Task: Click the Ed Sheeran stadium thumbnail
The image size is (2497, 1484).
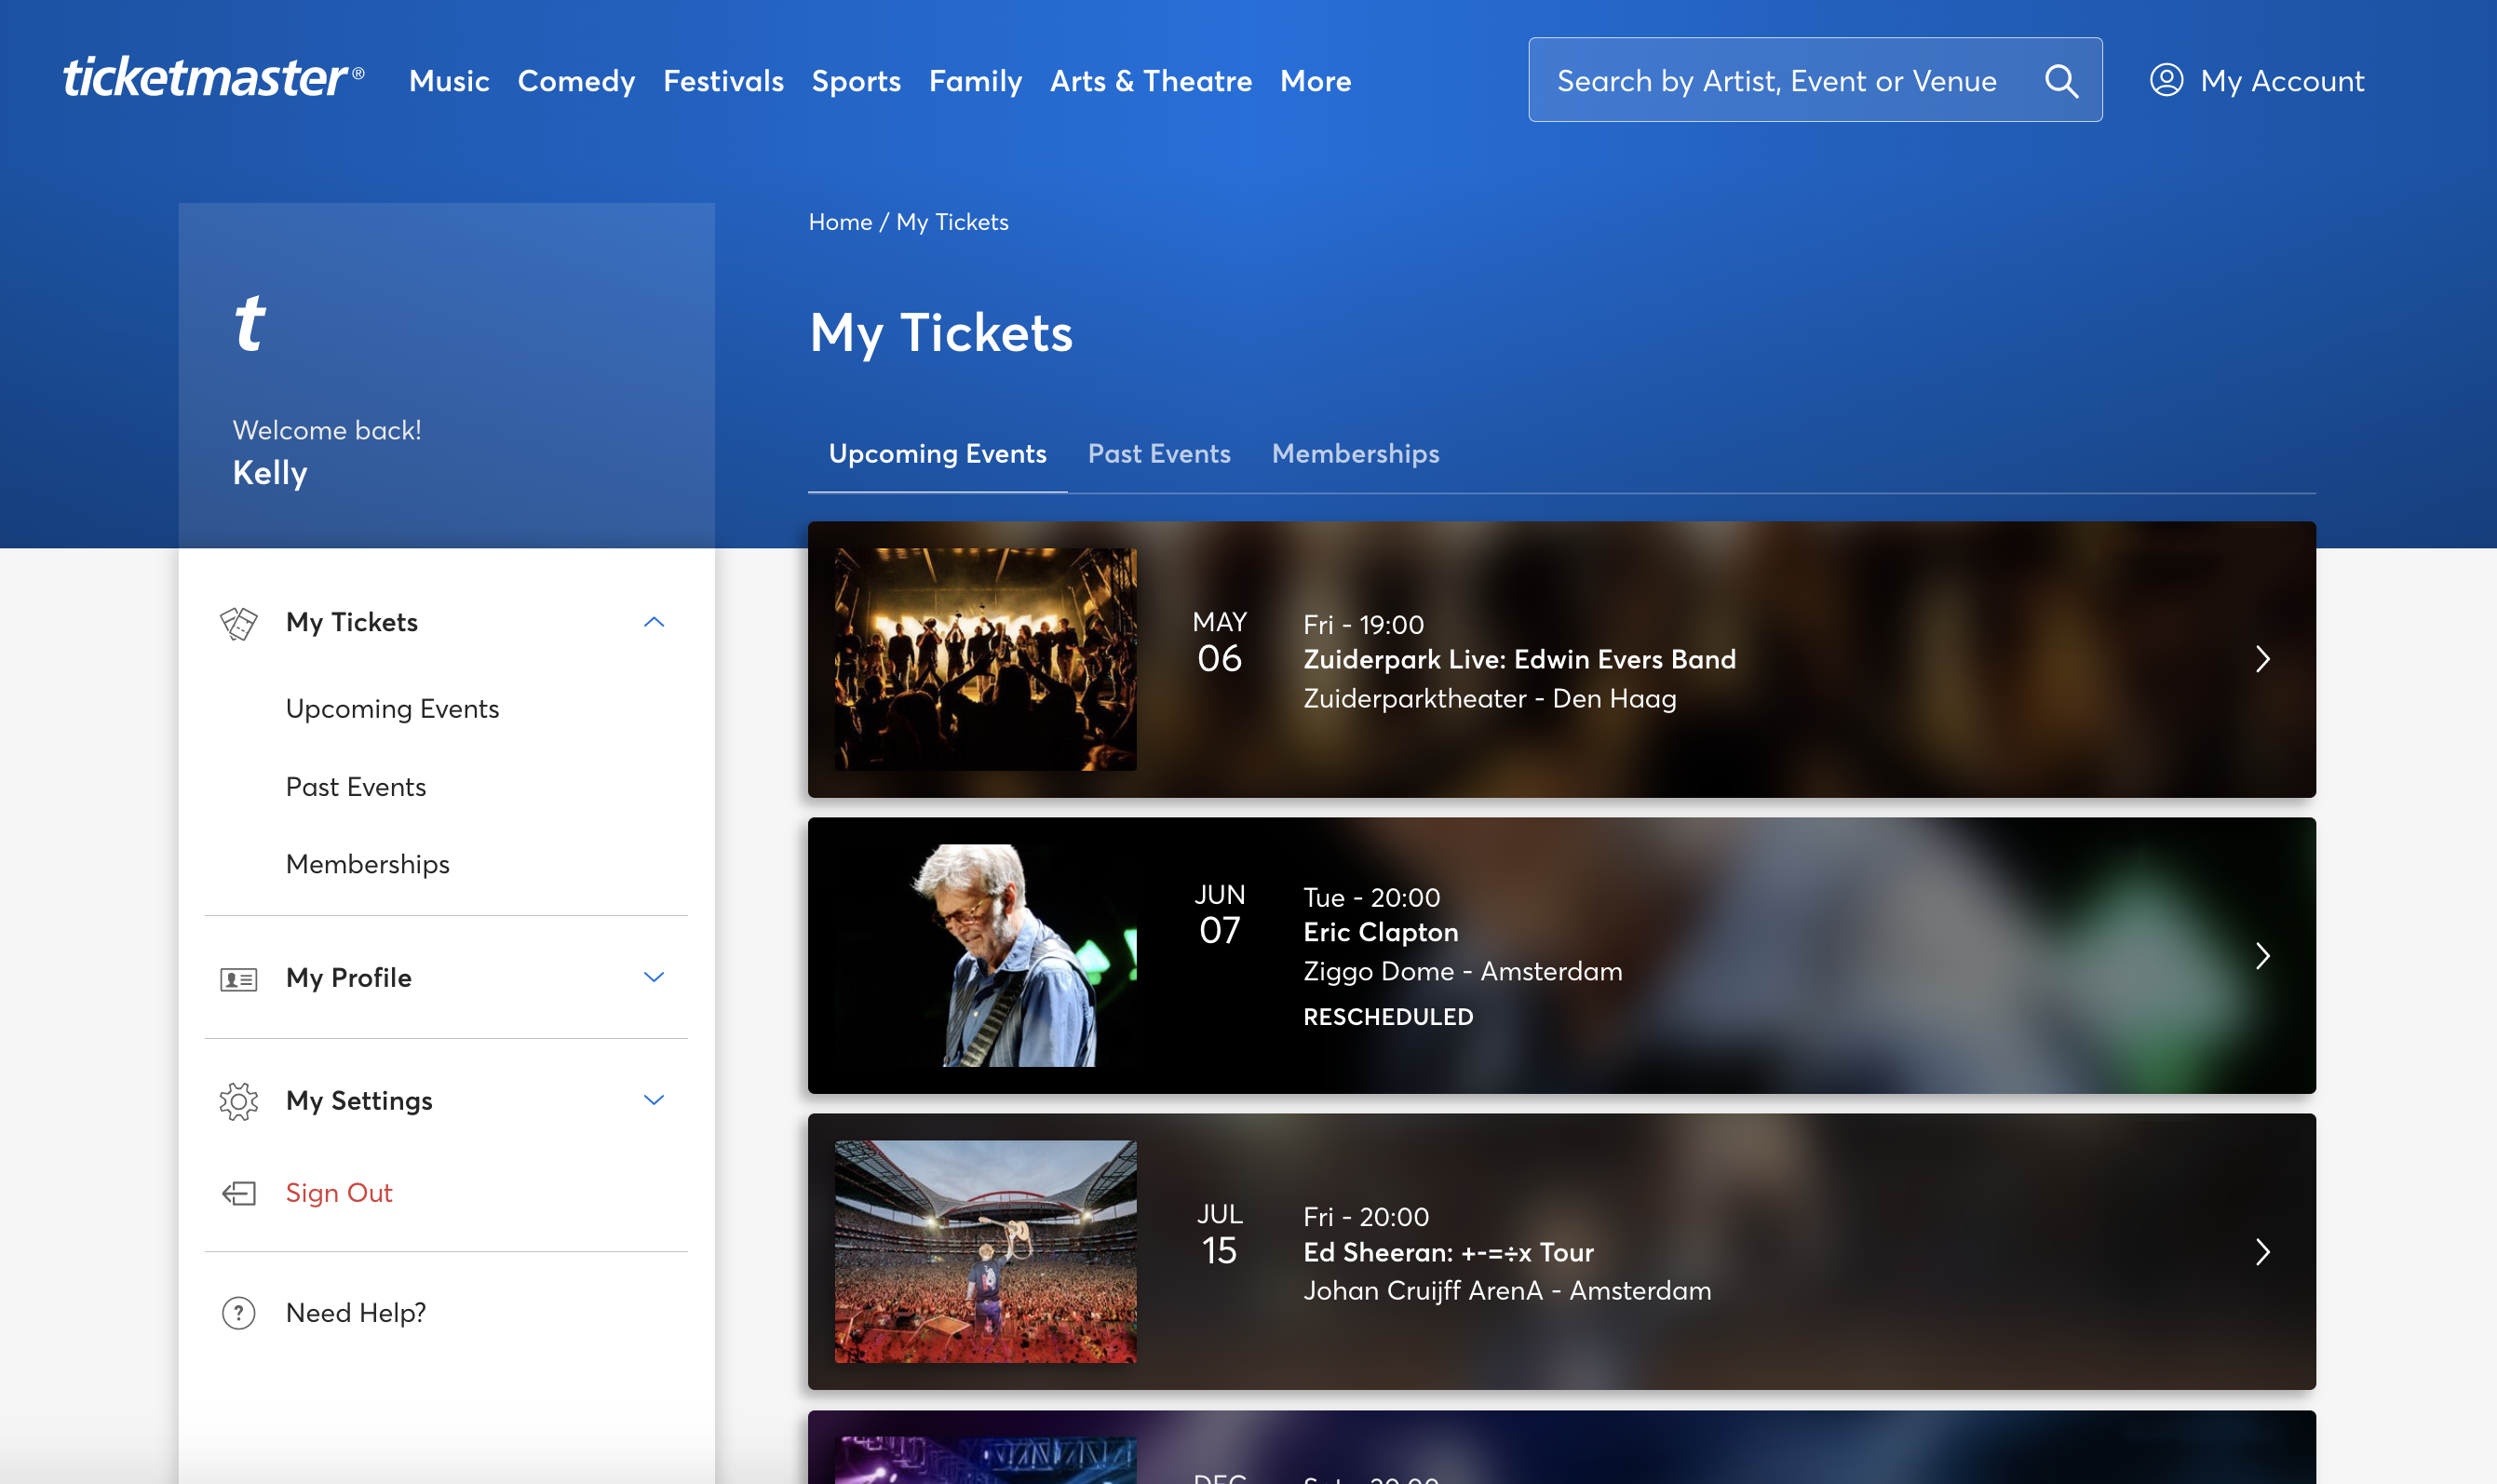Action: coord(985,1252)
